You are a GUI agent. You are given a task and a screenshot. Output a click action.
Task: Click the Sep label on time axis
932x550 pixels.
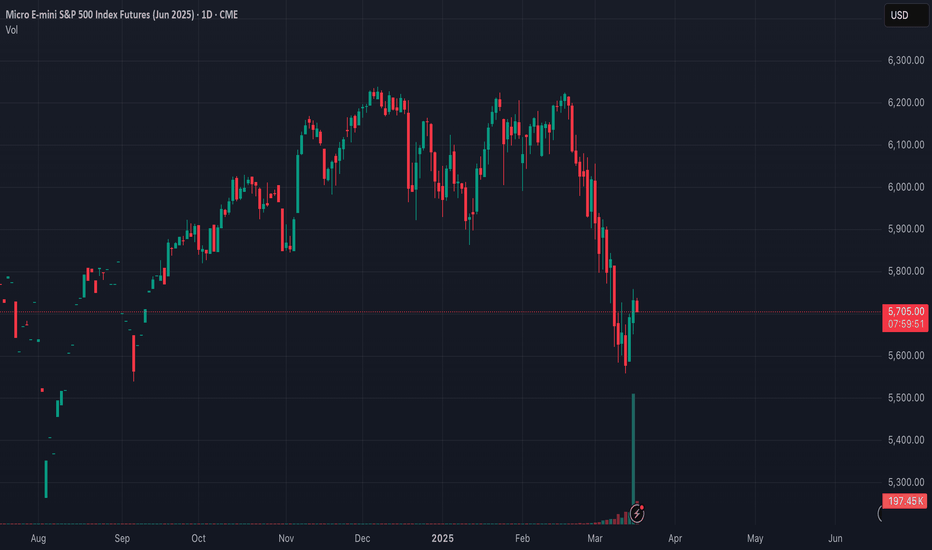[x=122, y=538]
